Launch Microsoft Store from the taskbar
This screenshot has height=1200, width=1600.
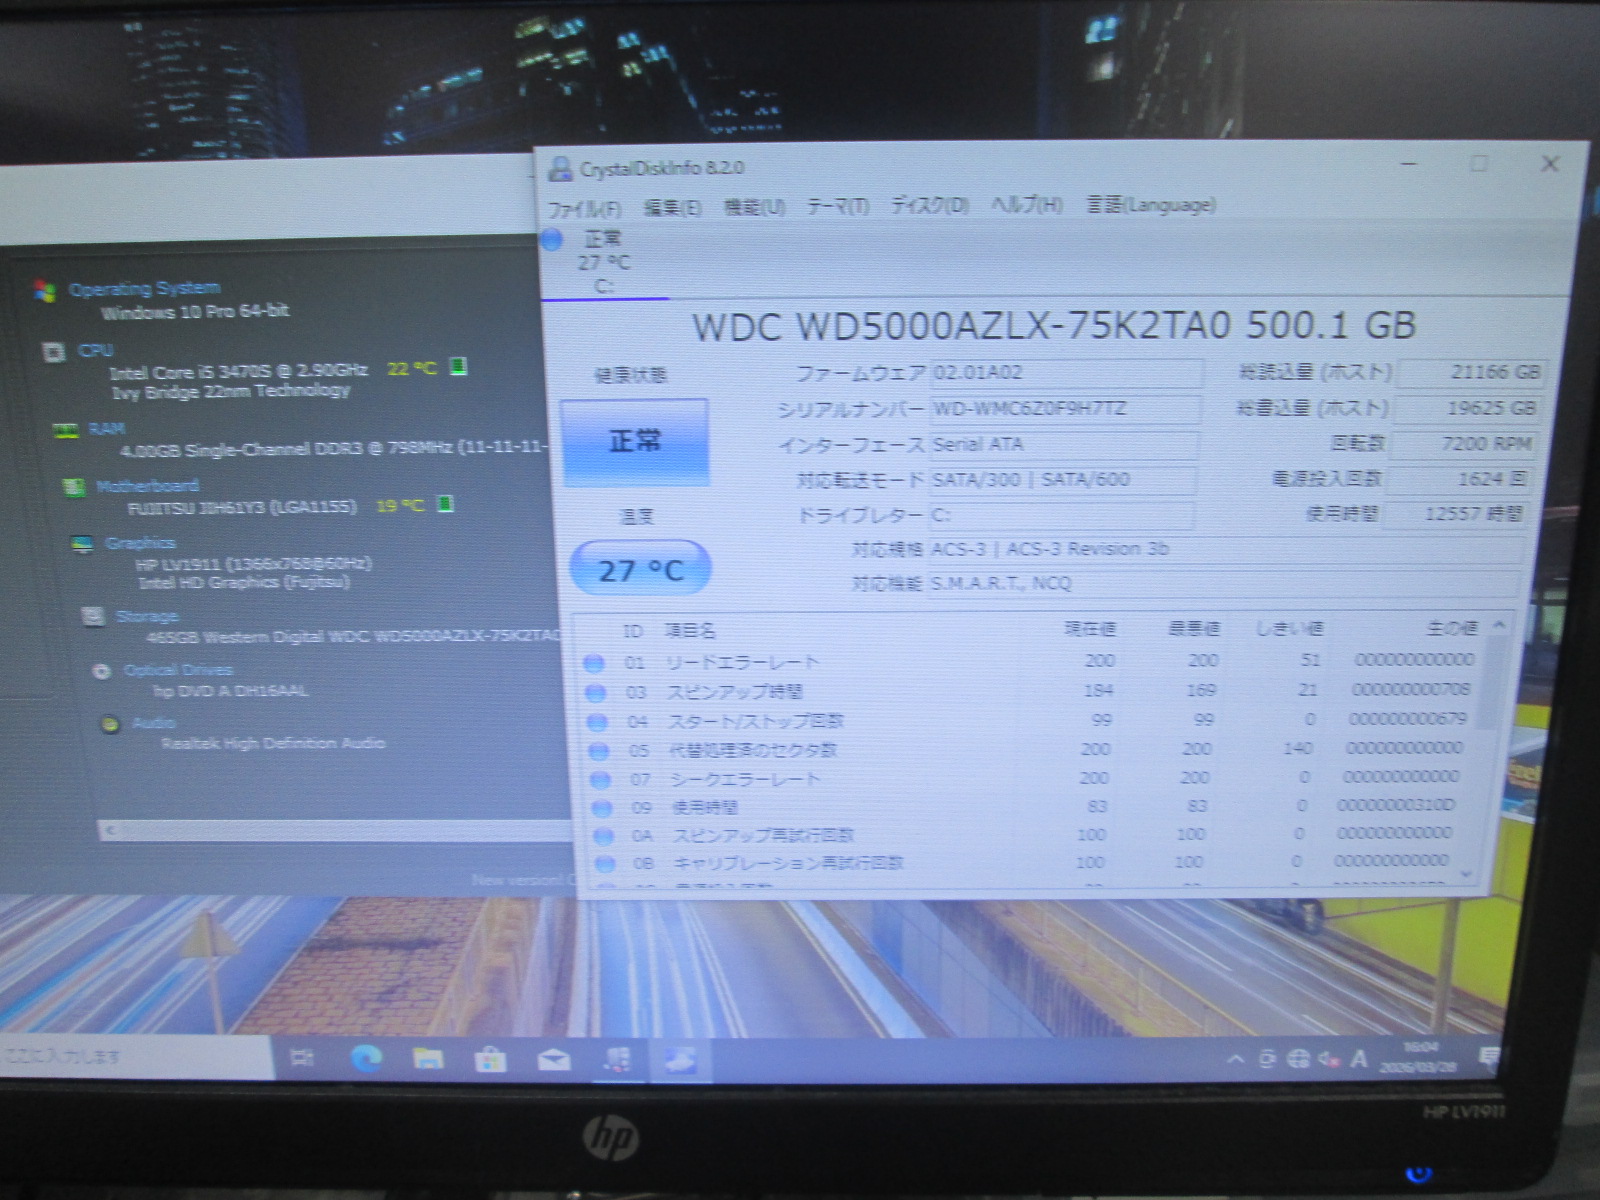[490, 1059]
